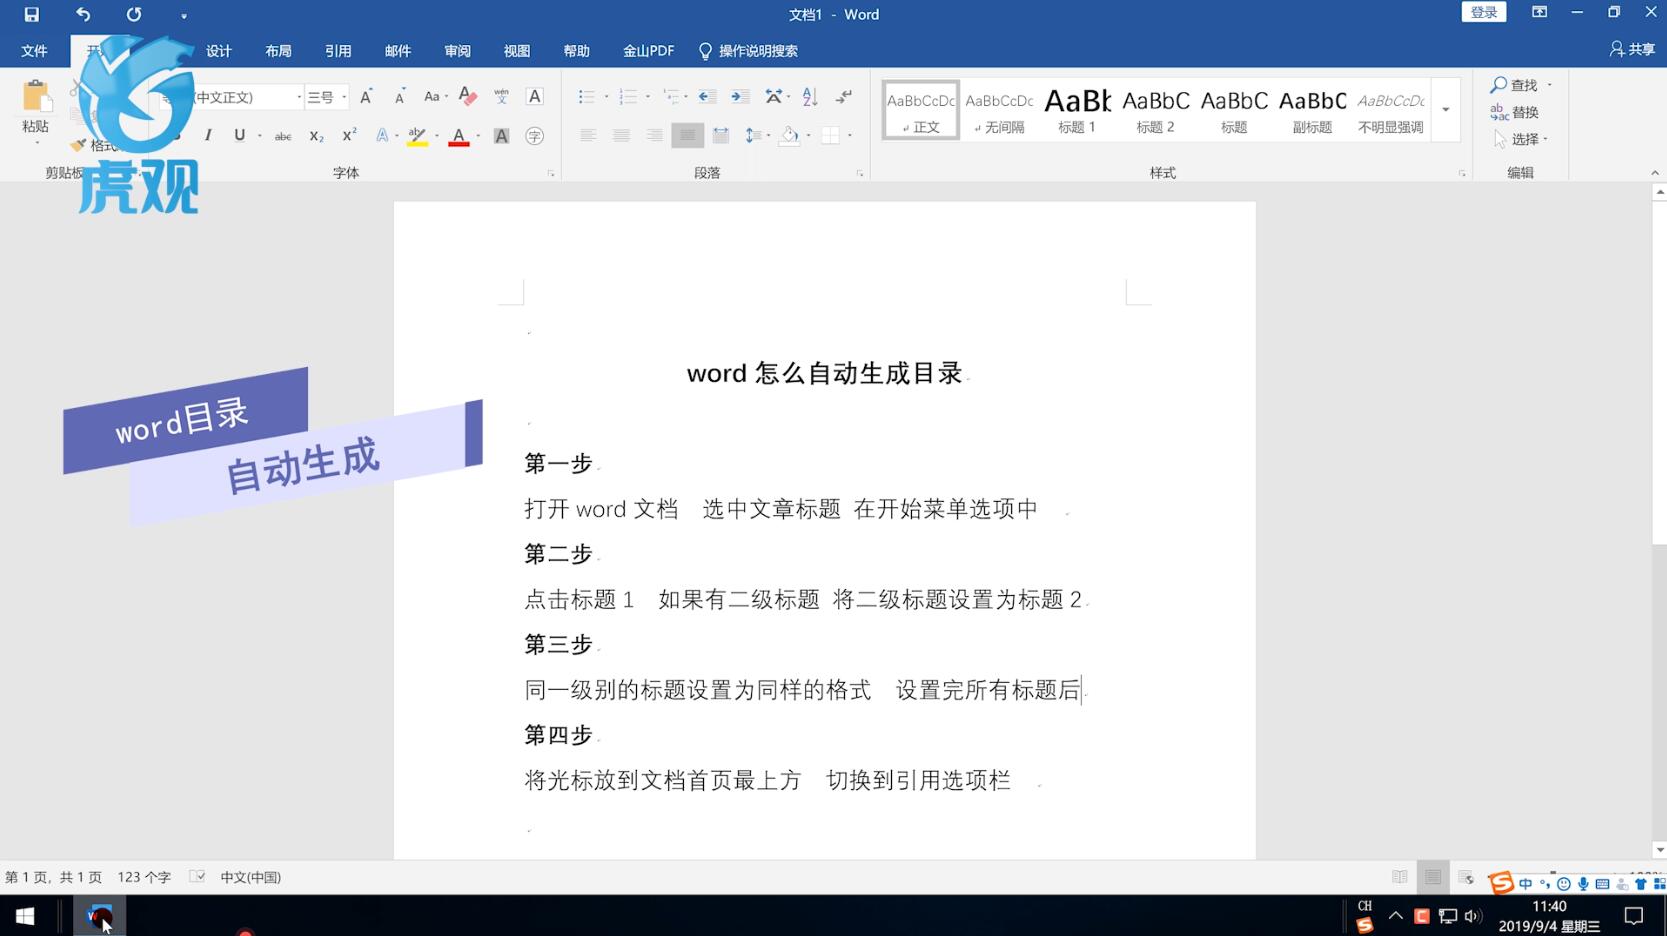Toggle subscript formatting
The image size is (1667, 936).
point(316,136)
